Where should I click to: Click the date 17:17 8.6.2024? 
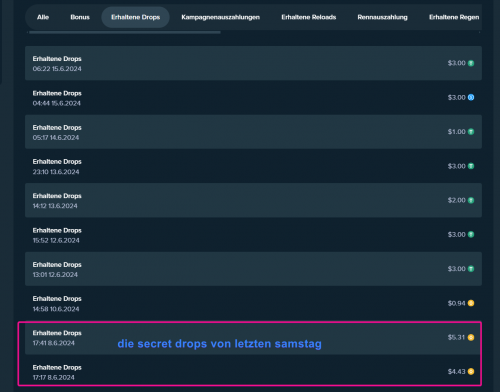pyautogui.click(x=54, y=377)
